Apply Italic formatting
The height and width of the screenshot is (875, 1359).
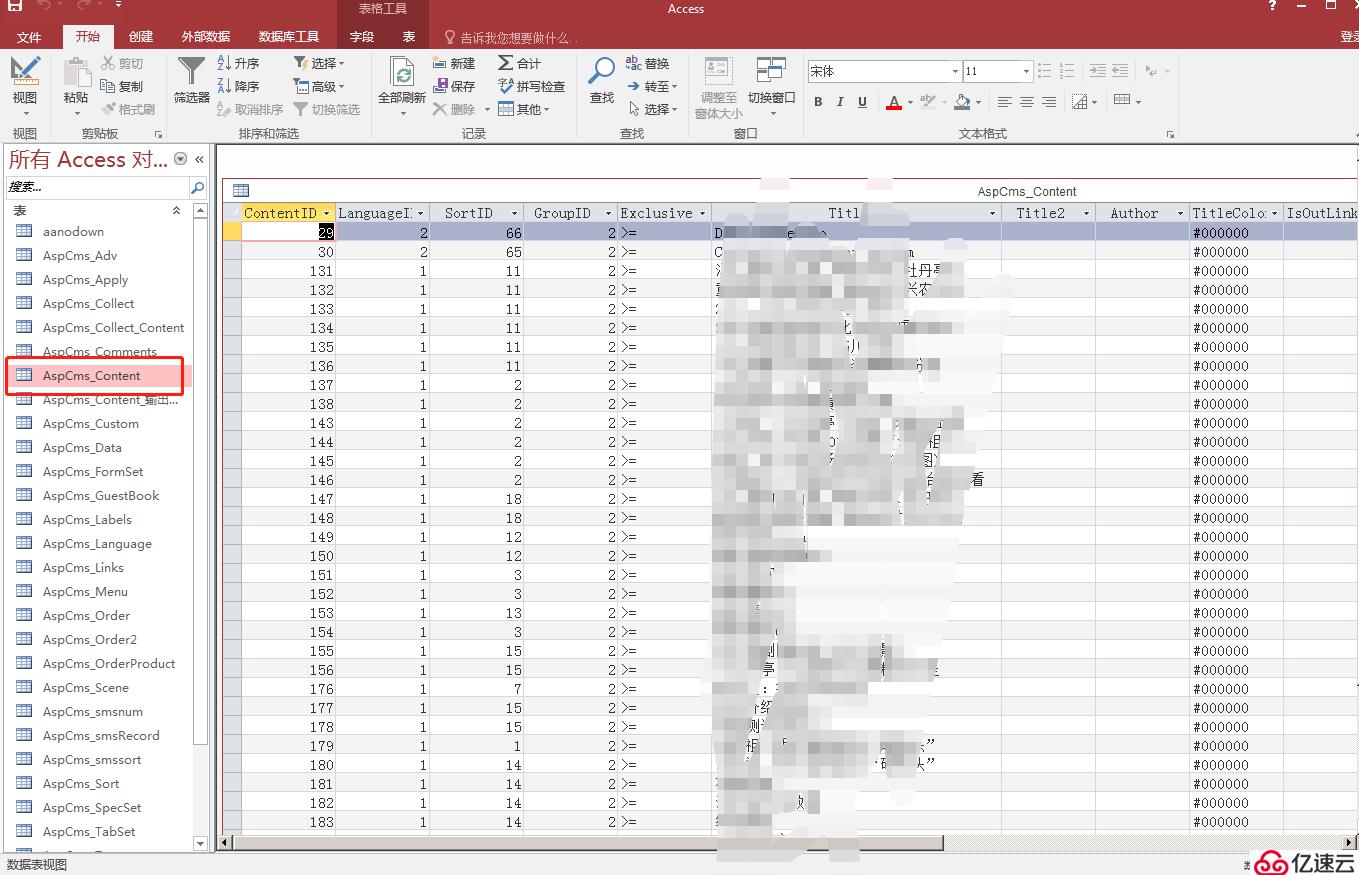(840, 102)
